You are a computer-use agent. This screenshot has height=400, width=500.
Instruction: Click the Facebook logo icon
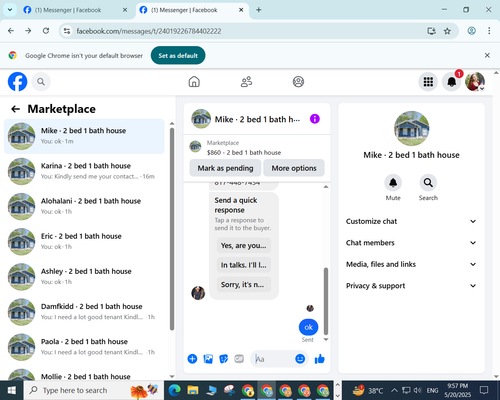tap(17, 82)
